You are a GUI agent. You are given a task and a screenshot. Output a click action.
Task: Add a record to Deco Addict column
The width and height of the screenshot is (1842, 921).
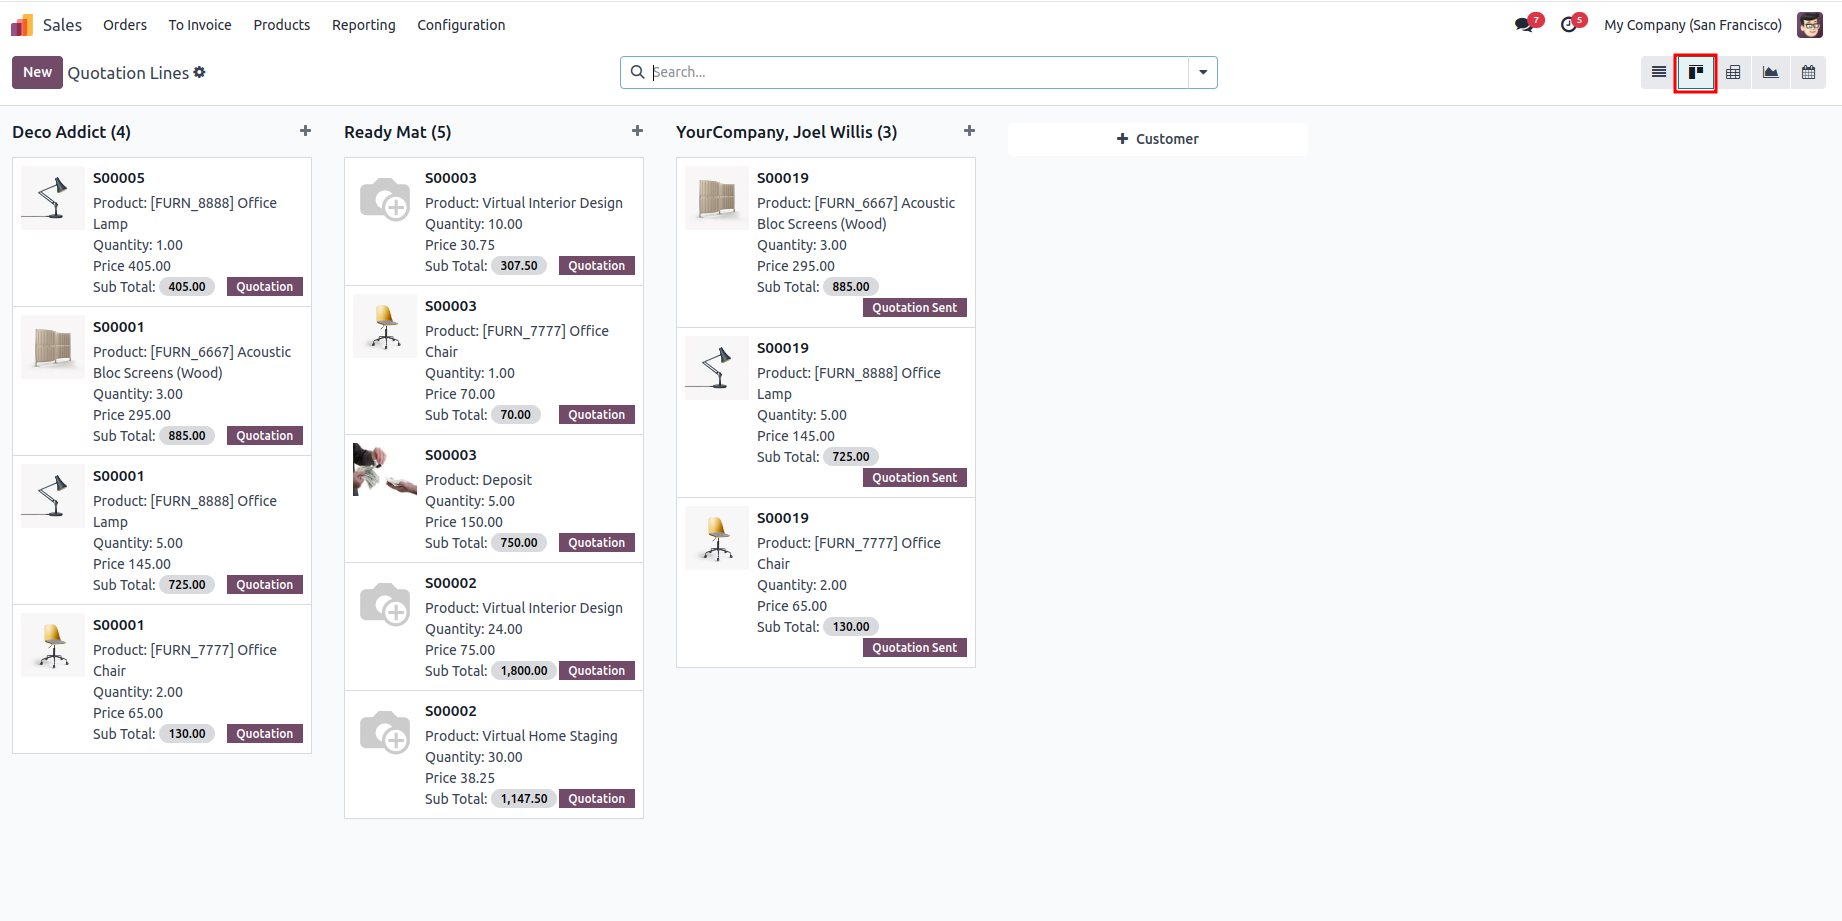(305, 131)
